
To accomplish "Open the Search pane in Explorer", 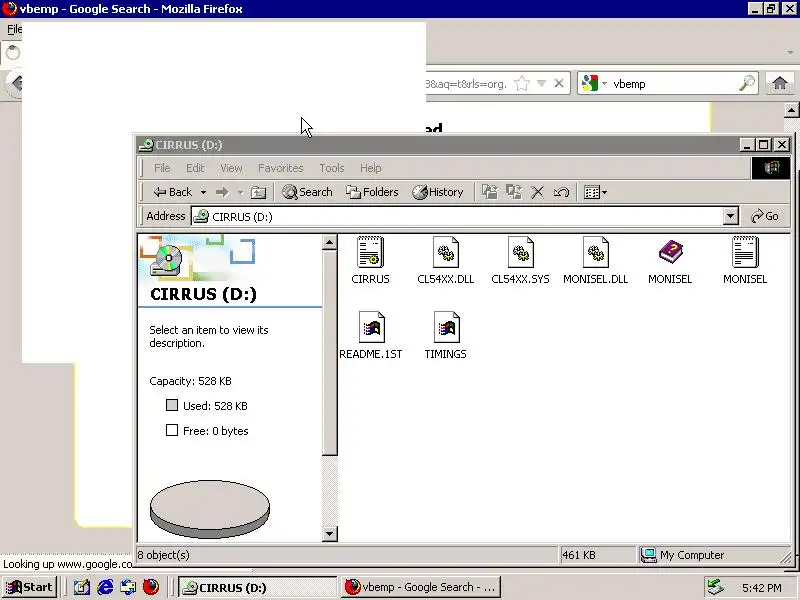I will coord(307,192).
